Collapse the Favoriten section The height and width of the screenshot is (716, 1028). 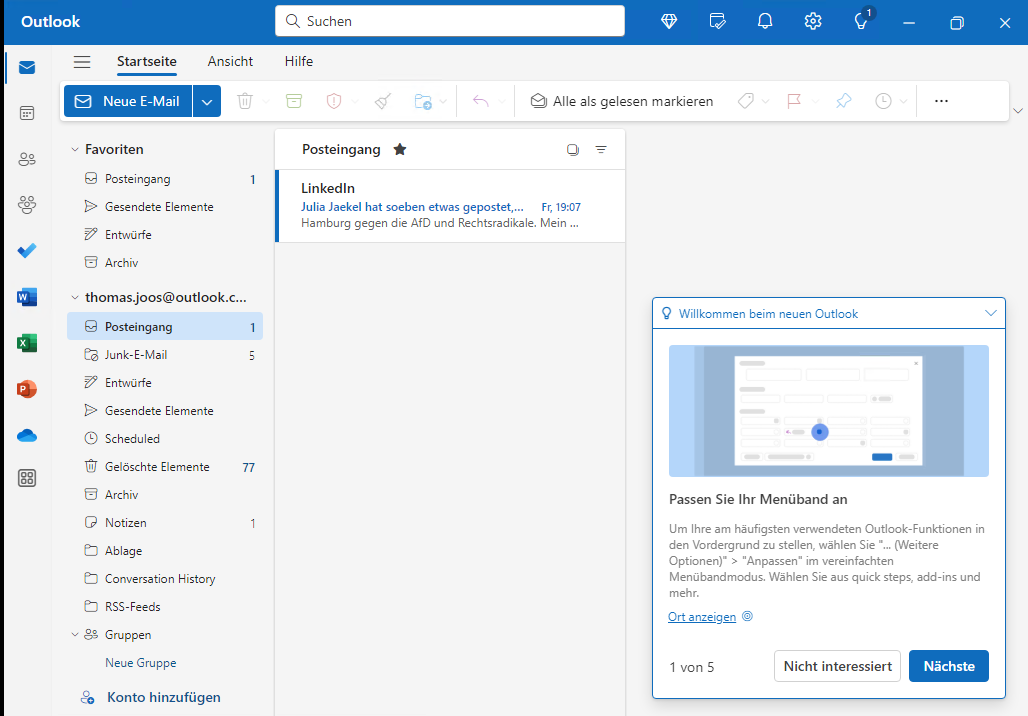74,148
